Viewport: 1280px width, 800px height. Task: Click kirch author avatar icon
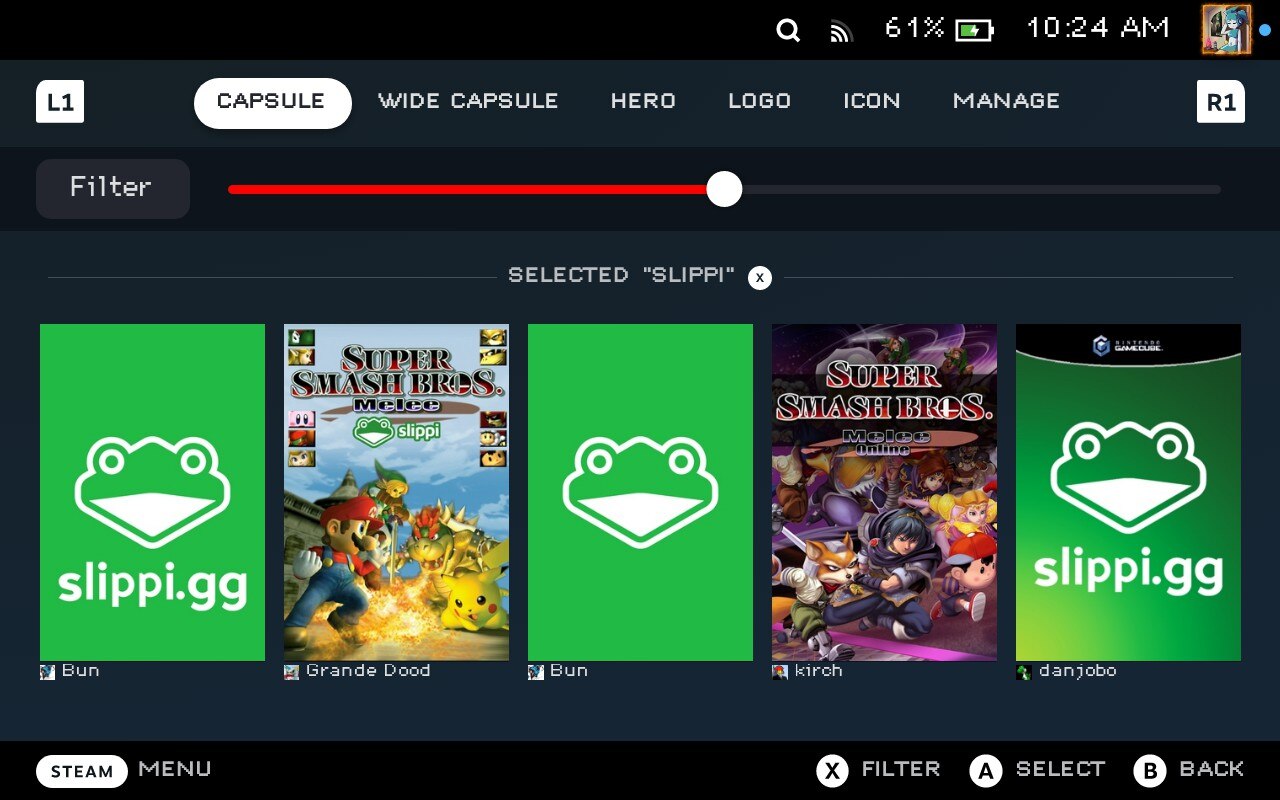point(779,672)
